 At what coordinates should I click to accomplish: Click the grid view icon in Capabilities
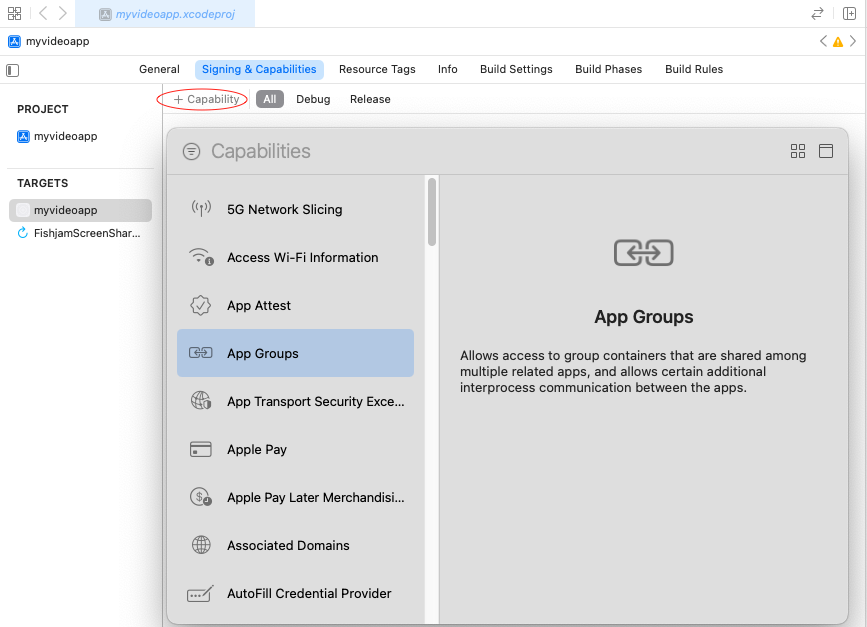(x=797, y=151)
